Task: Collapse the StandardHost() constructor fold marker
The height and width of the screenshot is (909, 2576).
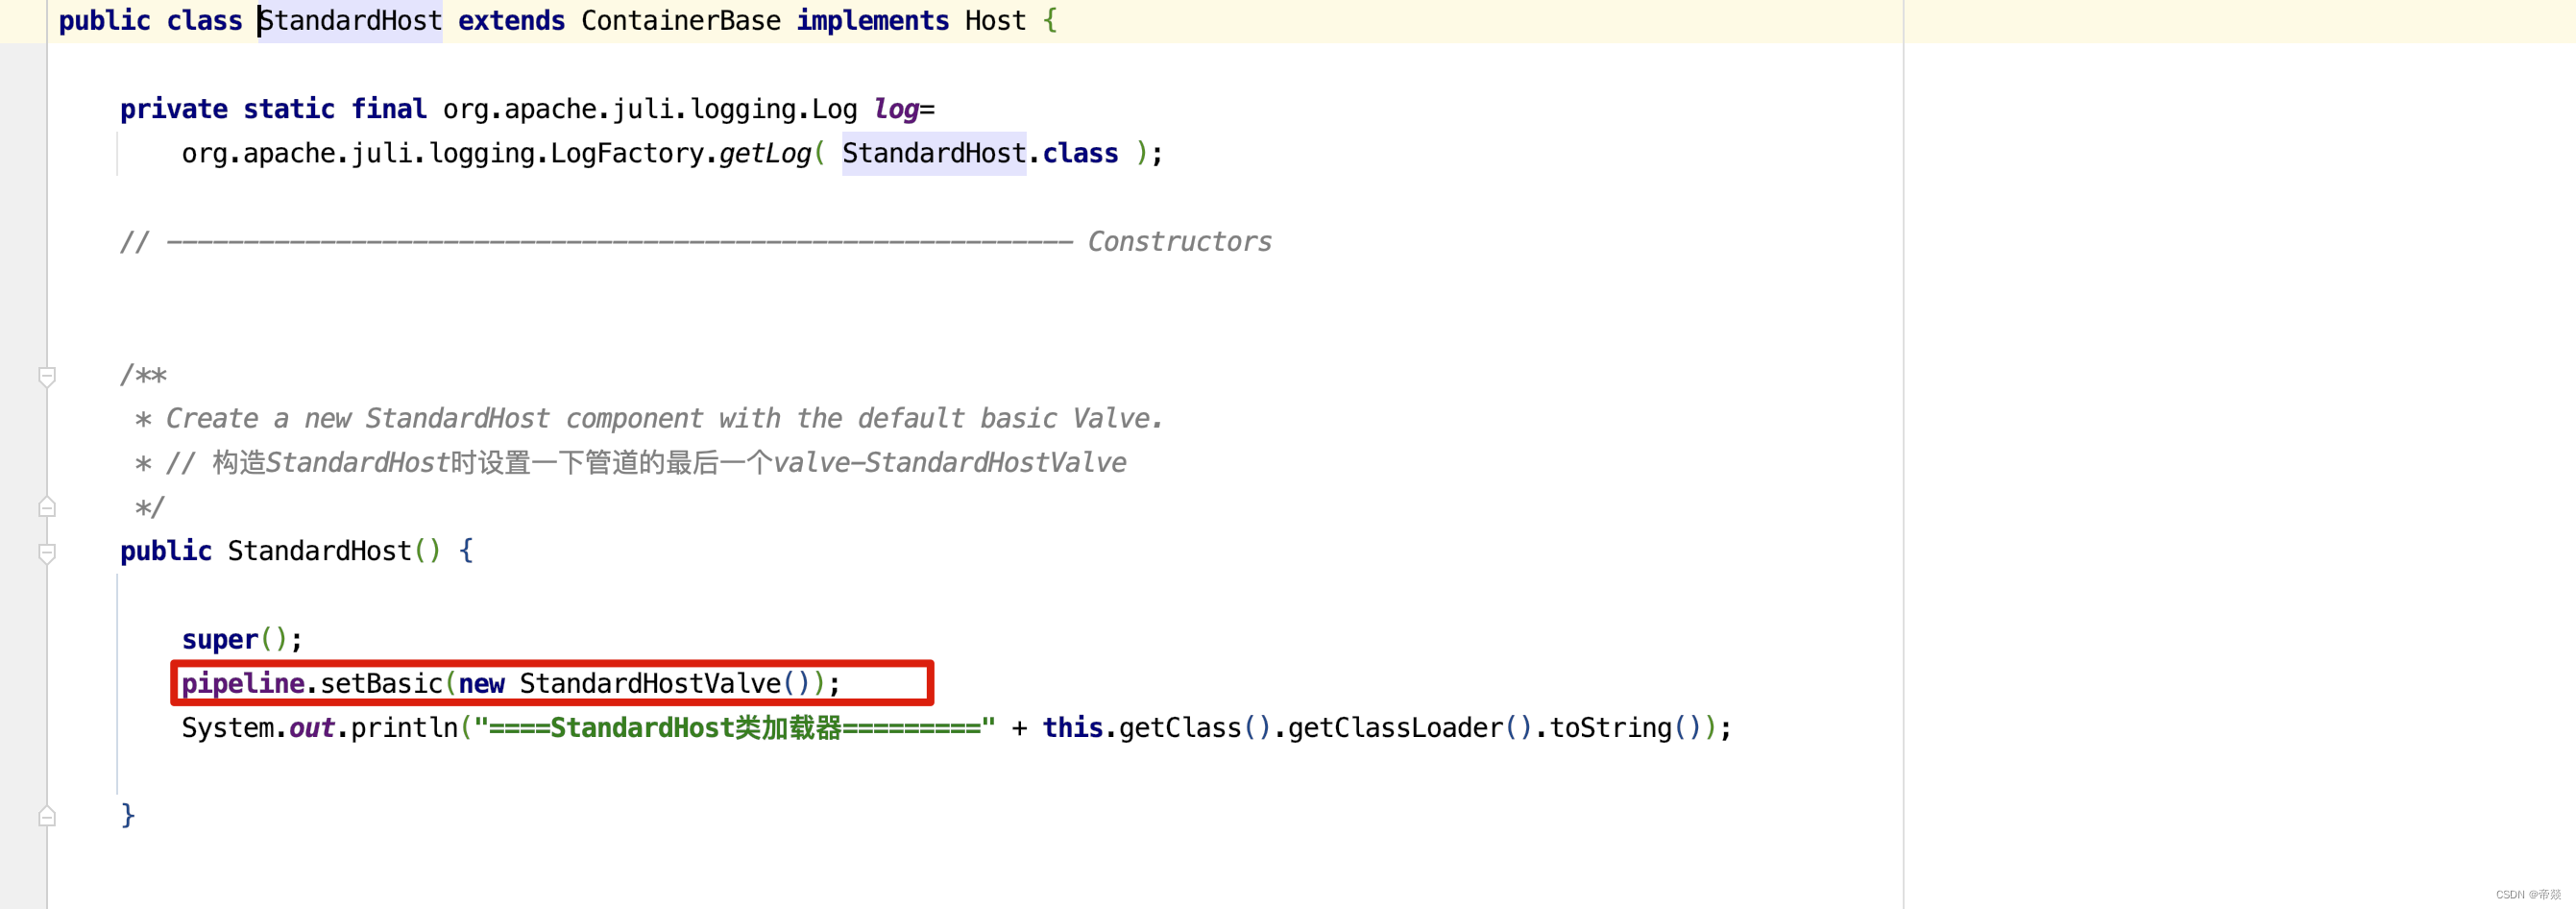Action: (x=46, y=552)
